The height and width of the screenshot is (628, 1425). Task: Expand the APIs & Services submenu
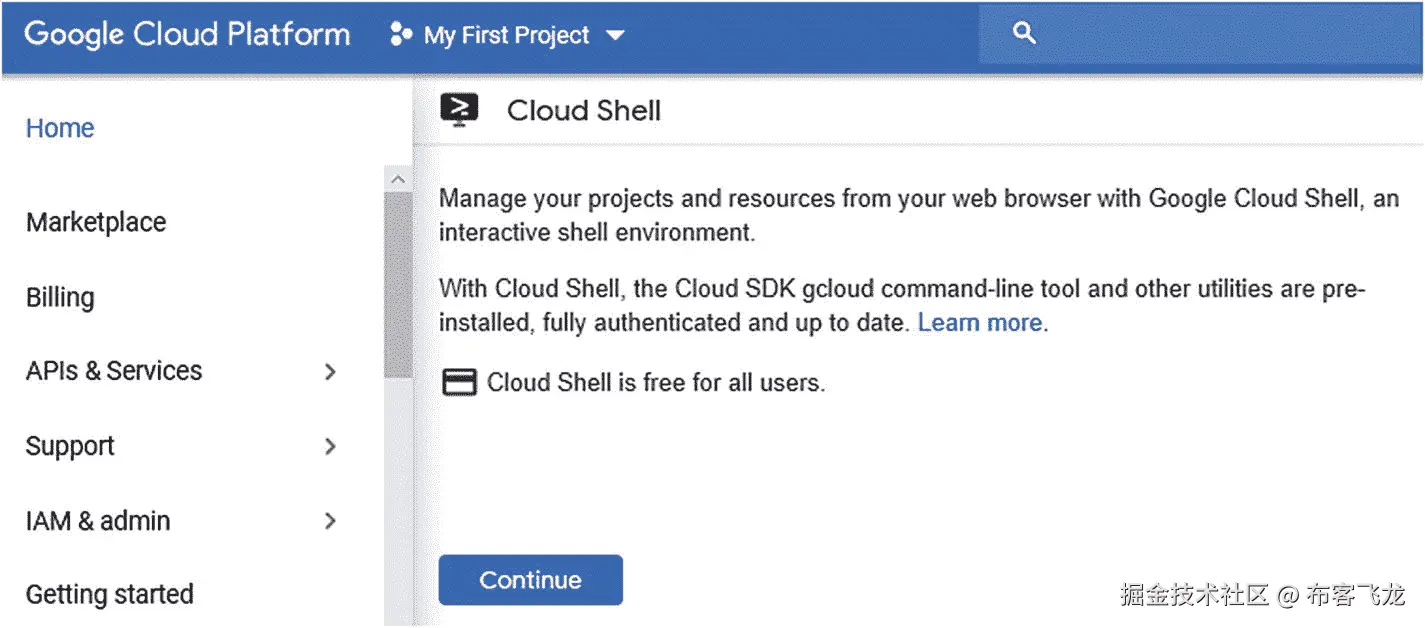(330, 371)
